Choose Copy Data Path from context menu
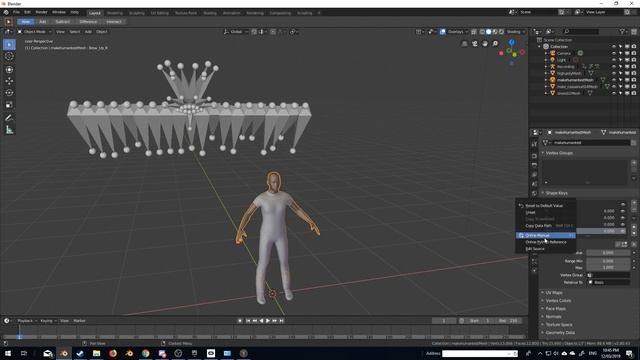 (x=546, y=225)
